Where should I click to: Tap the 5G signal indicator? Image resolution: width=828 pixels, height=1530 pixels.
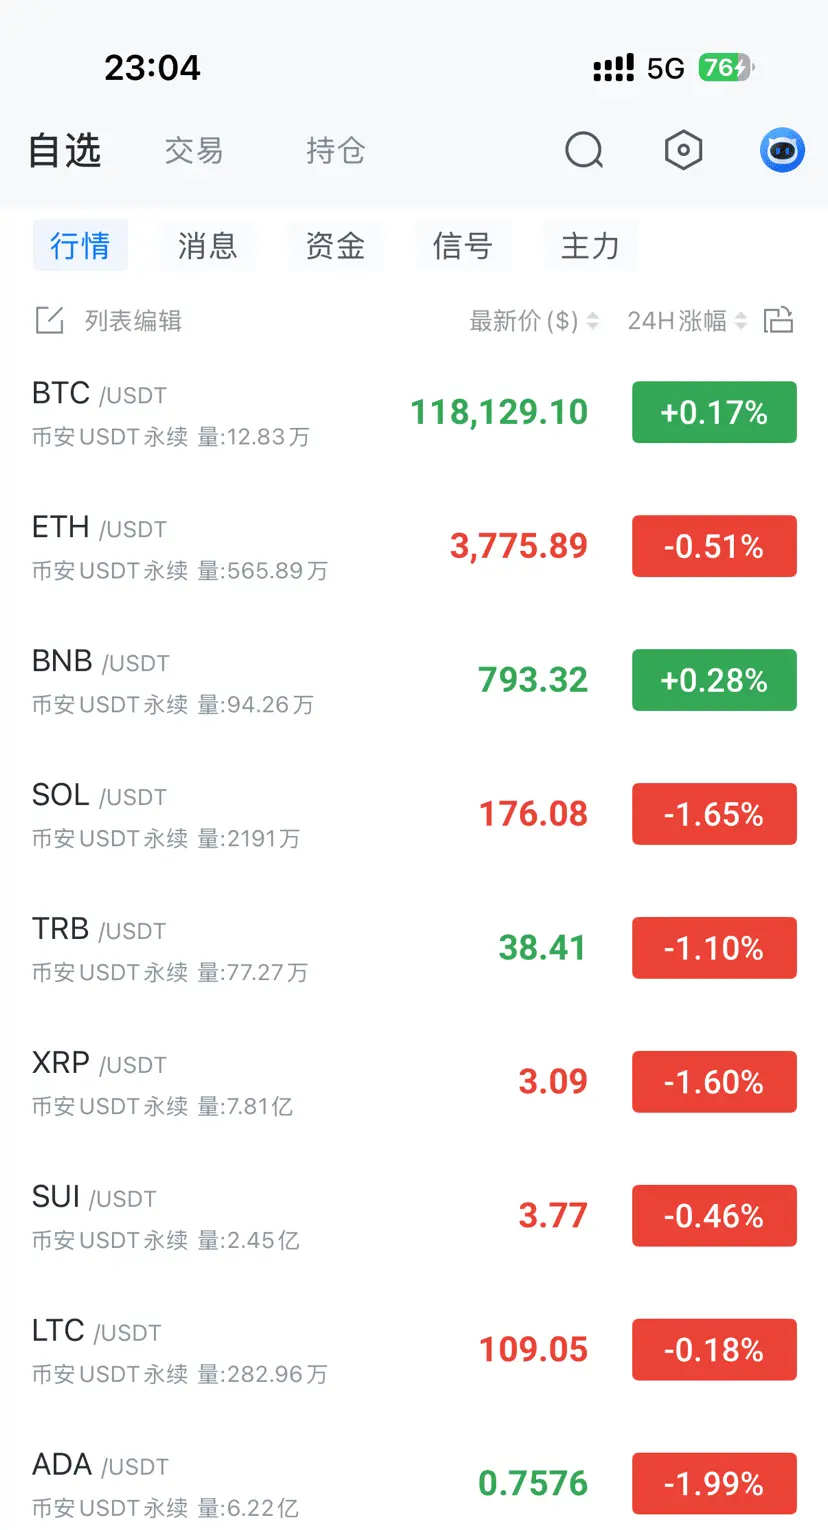coord(666,68)
